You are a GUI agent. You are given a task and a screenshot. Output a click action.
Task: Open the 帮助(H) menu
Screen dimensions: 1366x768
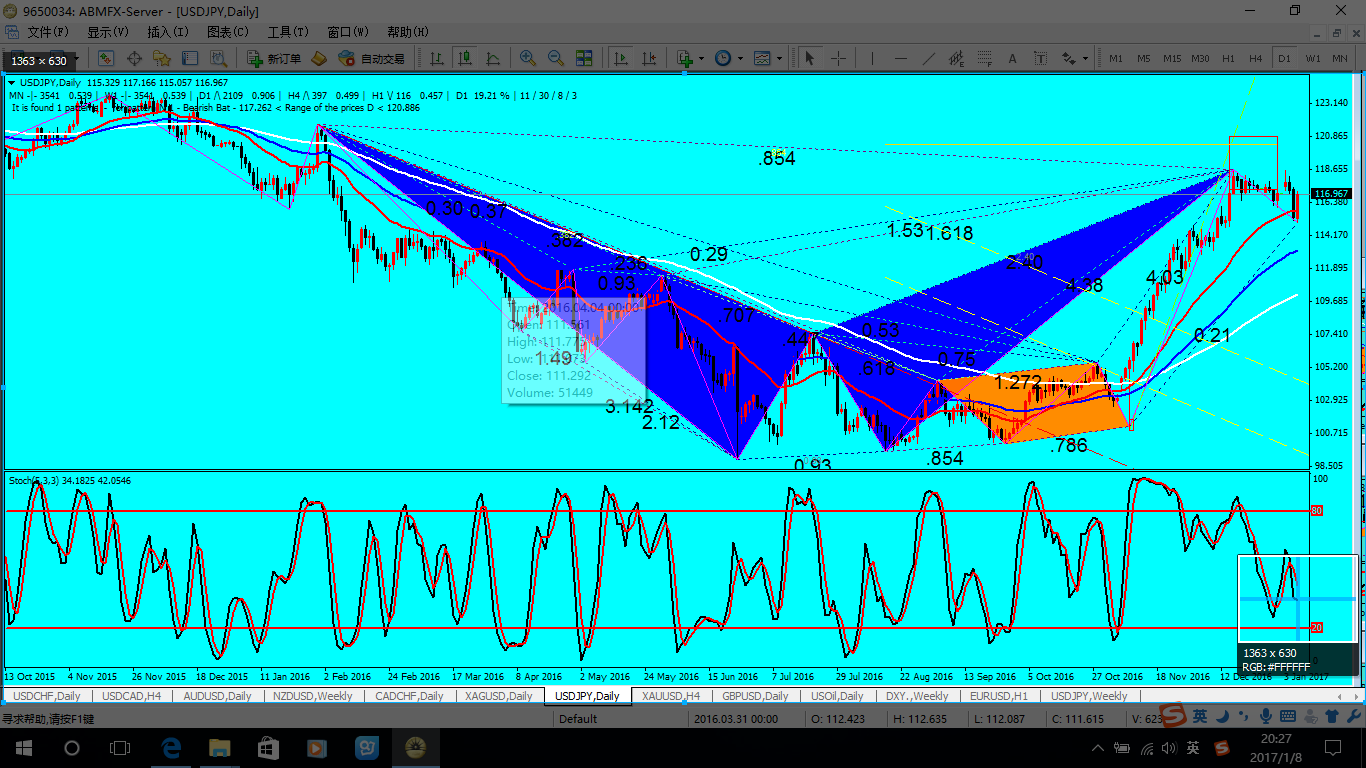click(x=408, y=32)
